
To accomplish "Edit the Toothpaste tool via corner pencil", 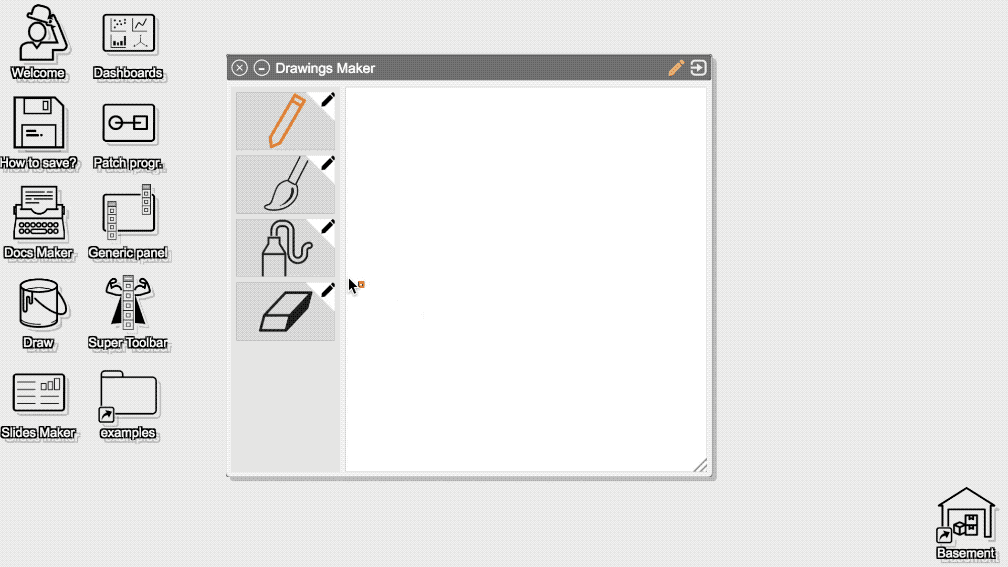I will point(328,226).
